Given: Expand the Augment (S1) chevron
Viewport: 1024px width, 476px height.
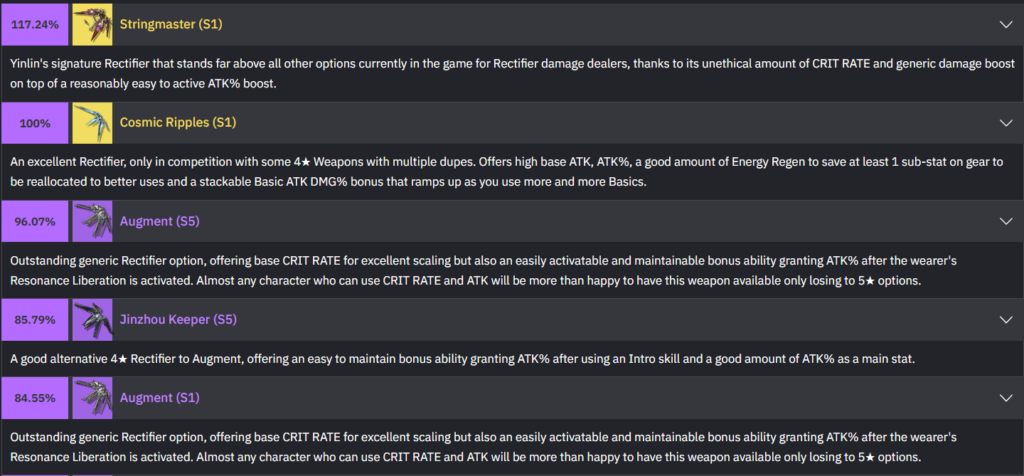Looking at the screenshot, I should coord(1006,398).
